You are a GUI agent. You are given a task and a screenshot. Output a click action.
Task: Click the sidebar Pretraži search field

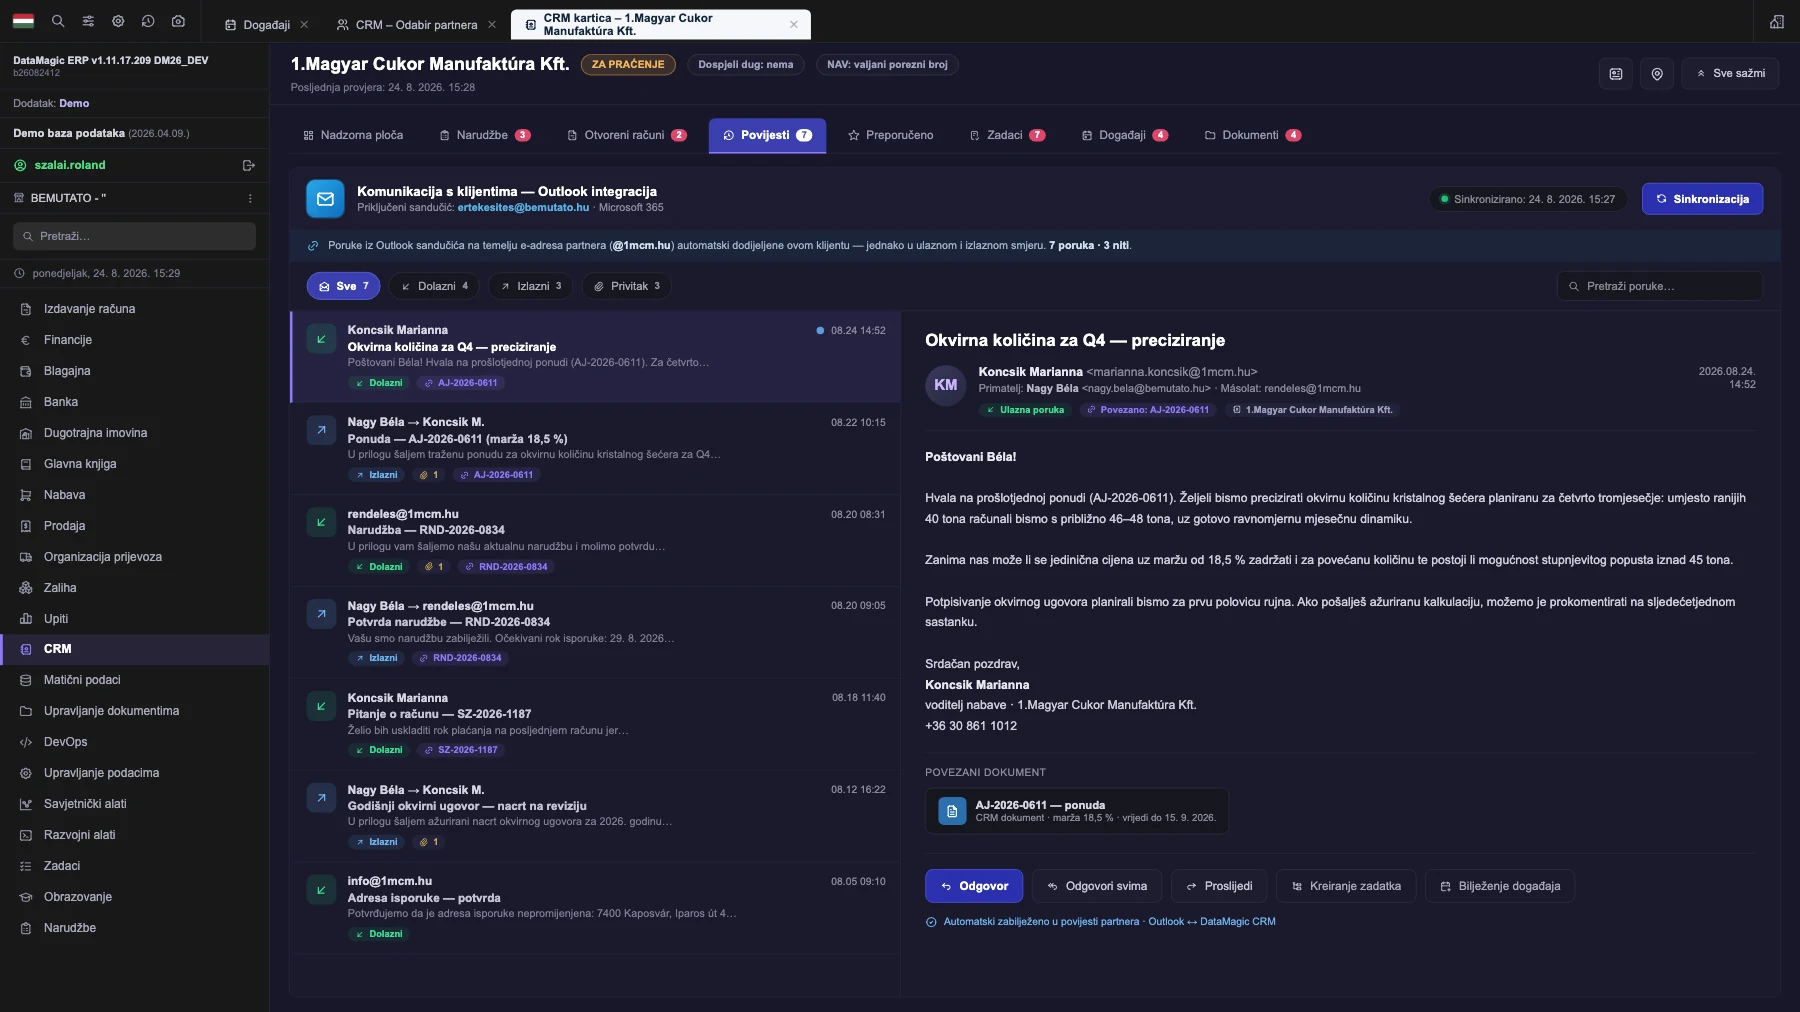point(134,236)
